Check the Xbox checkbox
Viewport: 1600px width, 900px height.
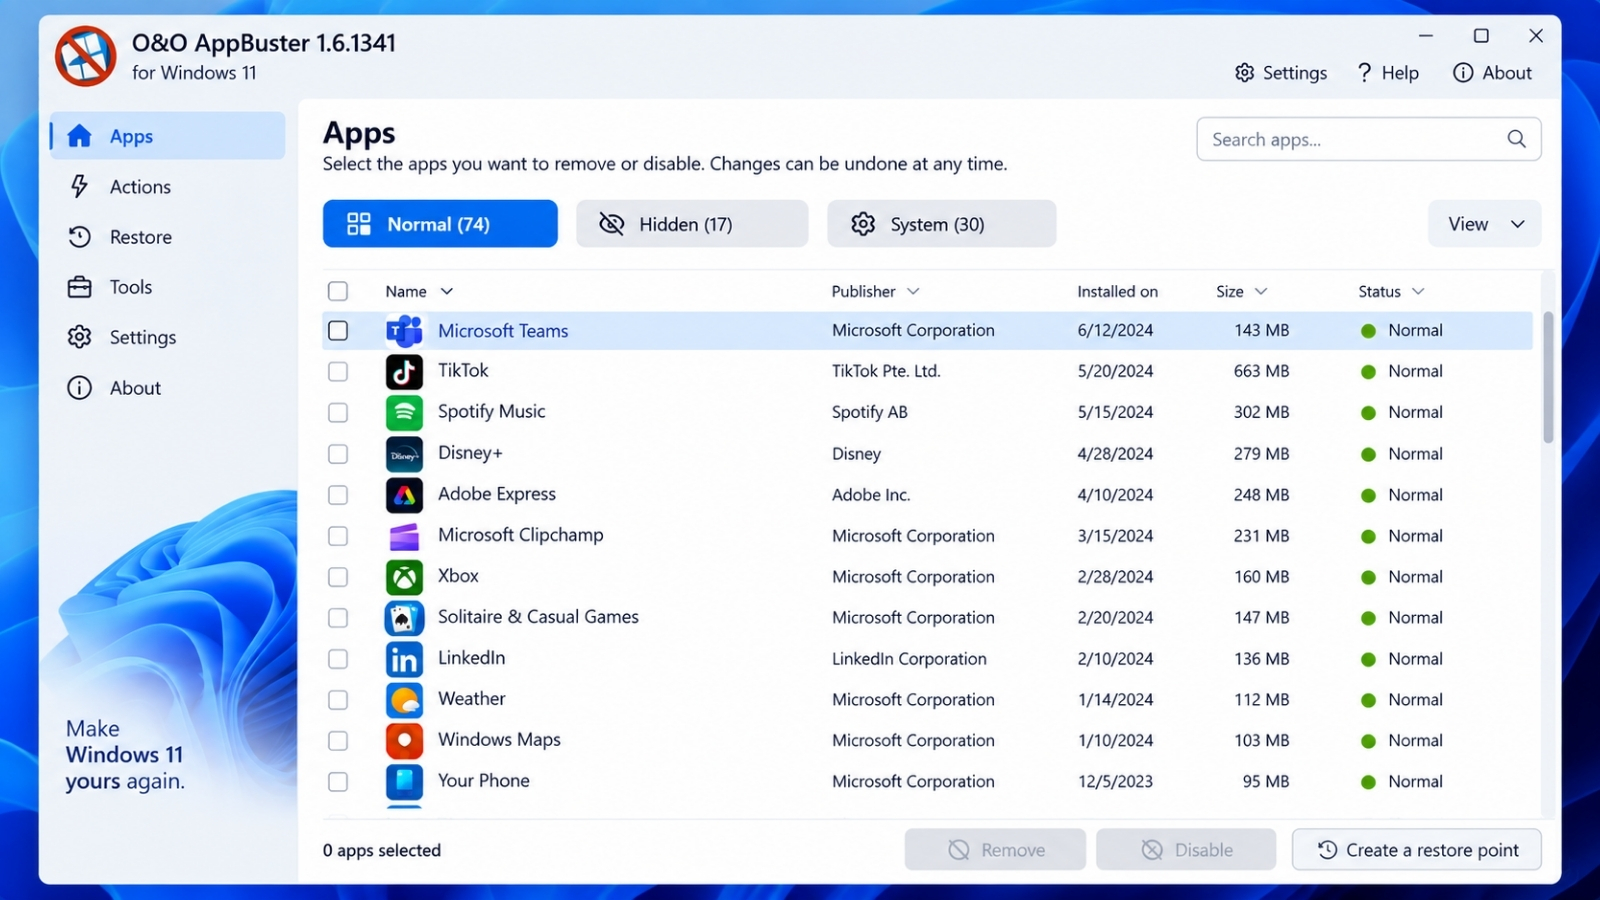338,577
